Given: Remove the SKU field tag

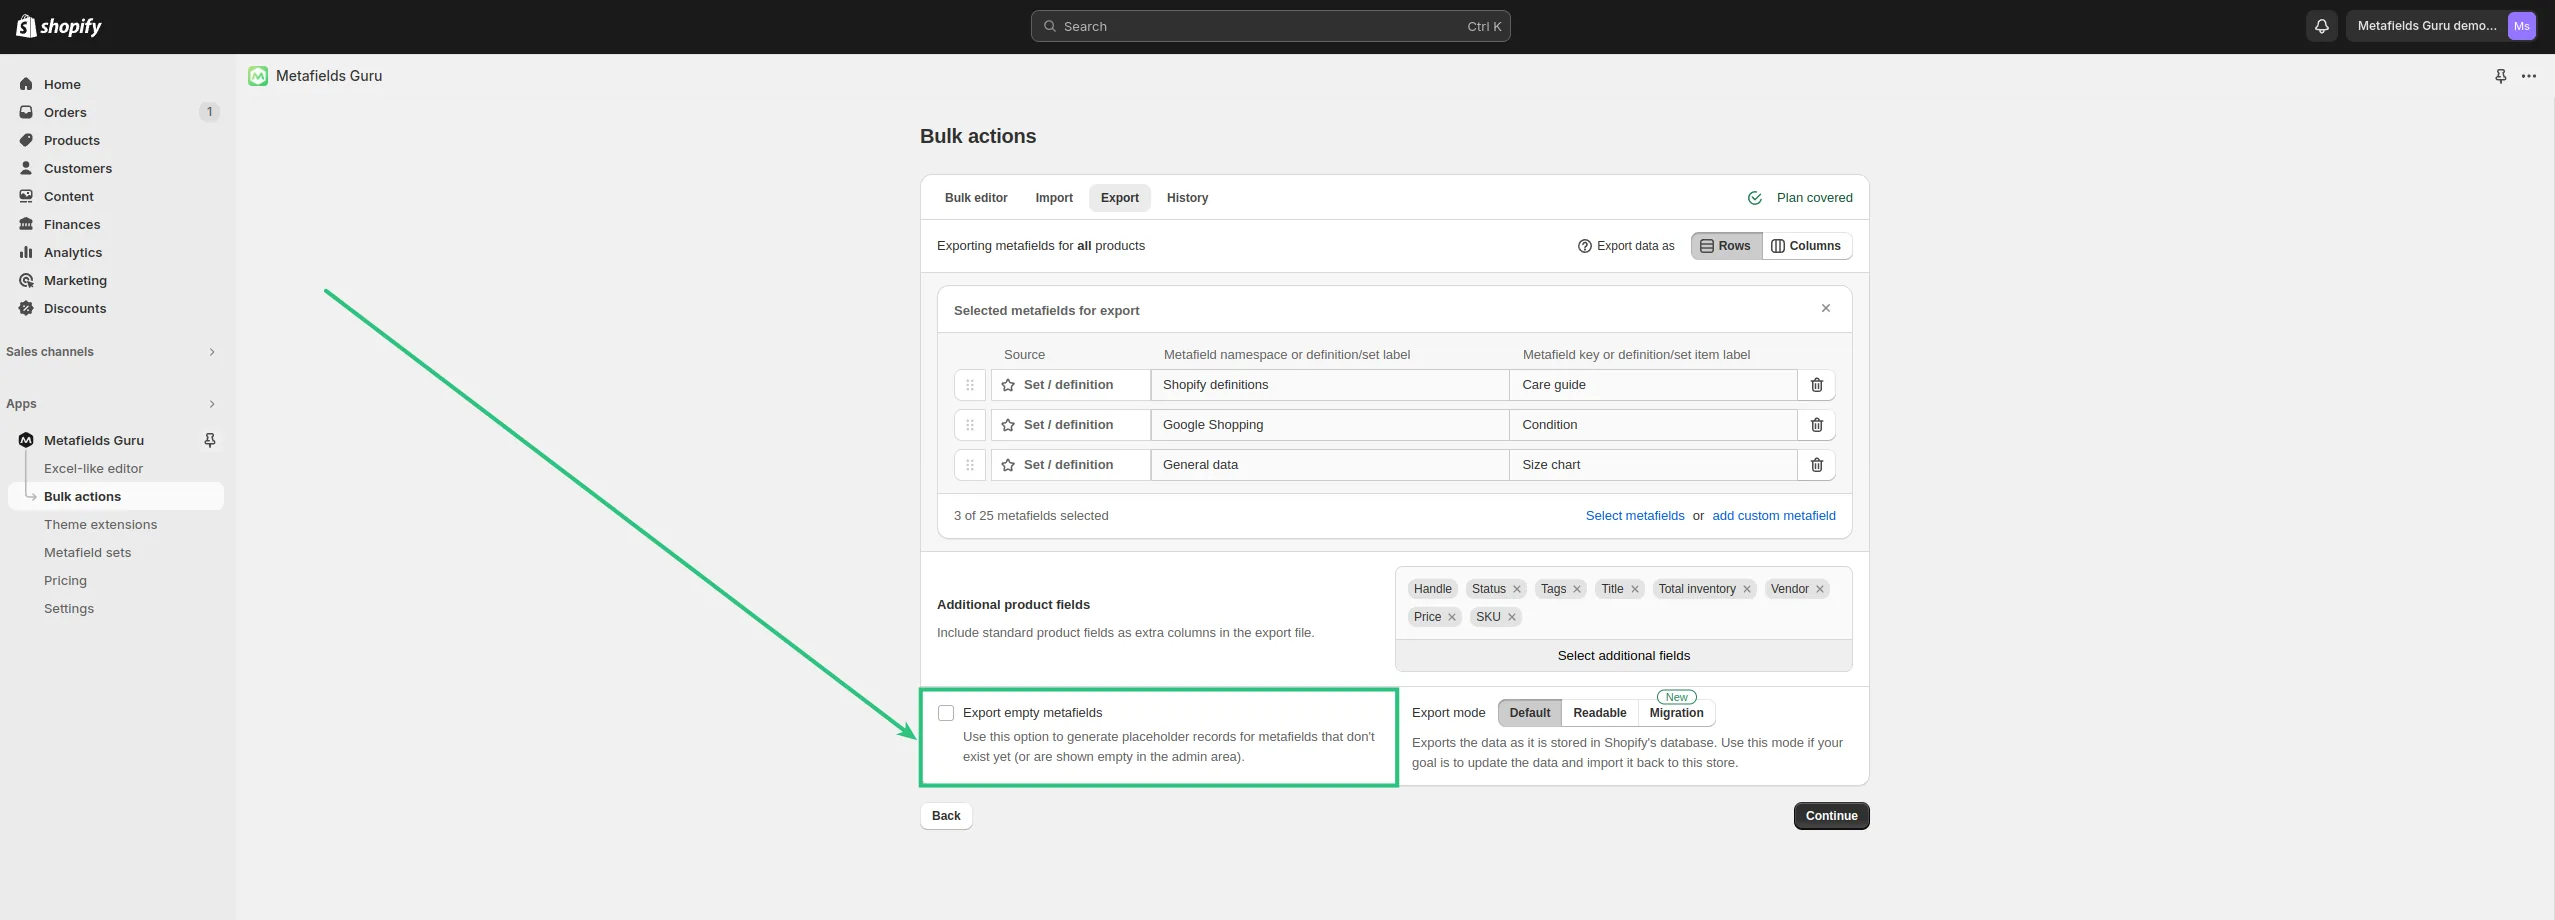Looking at the screenshot, I should pyautogui.click(x=1512, y=617).
